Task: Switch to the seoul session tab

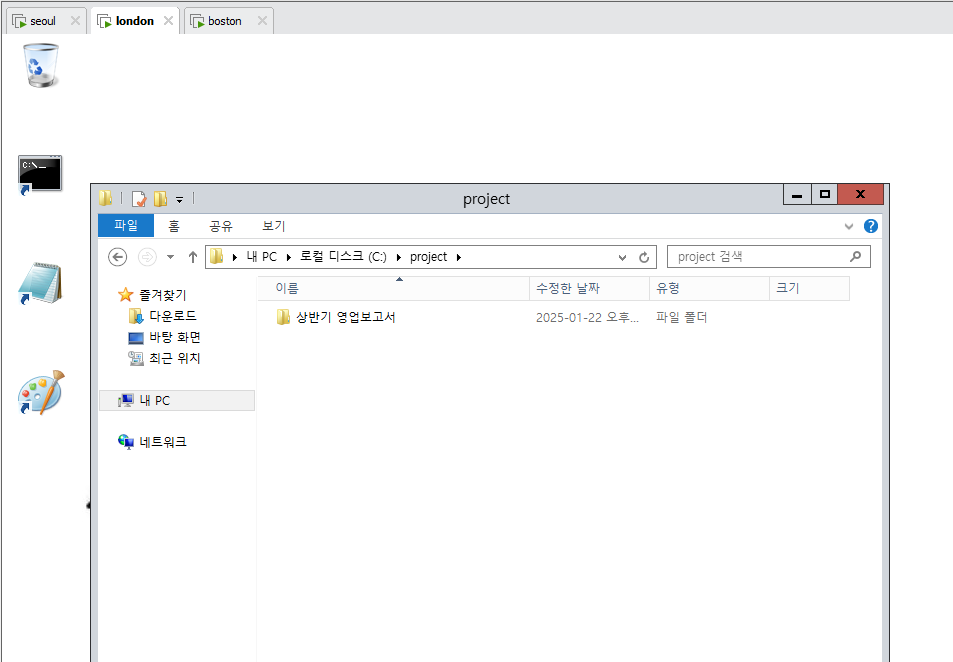Action: click(43, 21)
